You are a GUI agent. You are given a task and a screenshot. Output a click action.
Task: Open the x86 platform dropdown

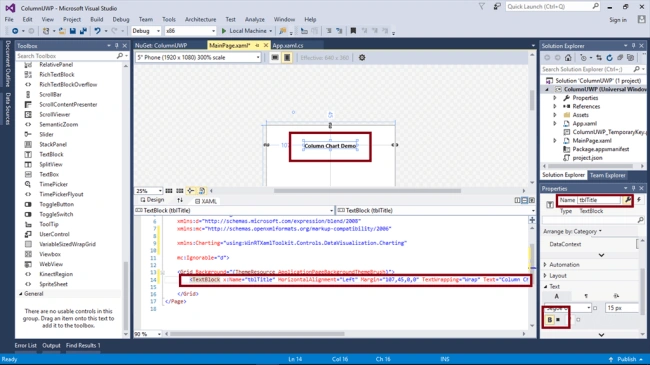tap(190, 31)
